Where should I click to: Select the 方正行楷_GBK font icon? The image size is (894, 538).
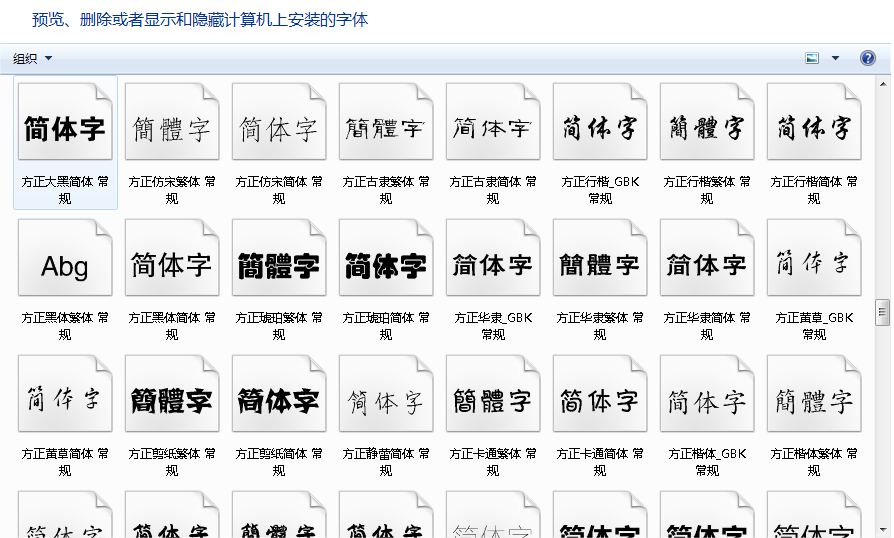click(x=600, y=121)
